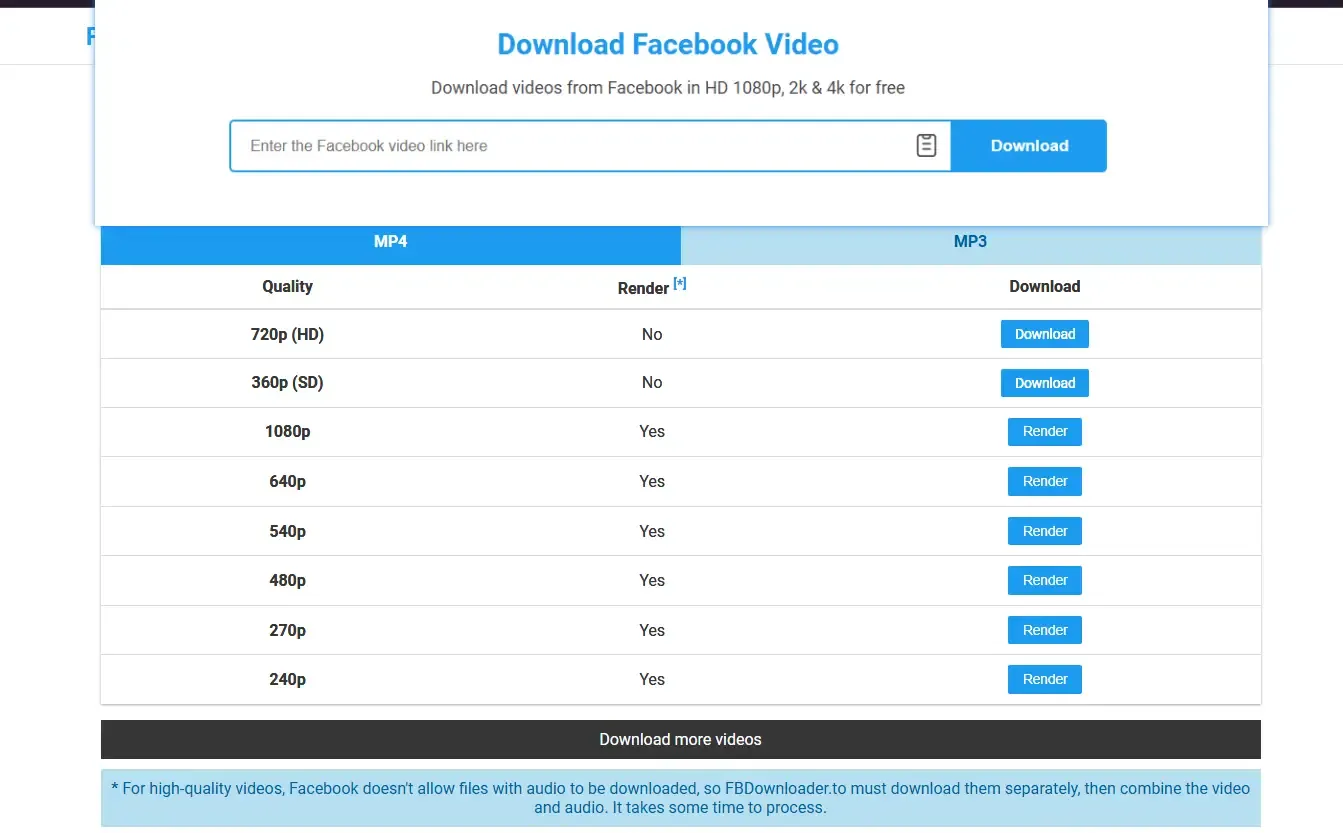Screen dimensions: 1343x833
Task: Render the 1080p video
Action: click(1044, 431)
